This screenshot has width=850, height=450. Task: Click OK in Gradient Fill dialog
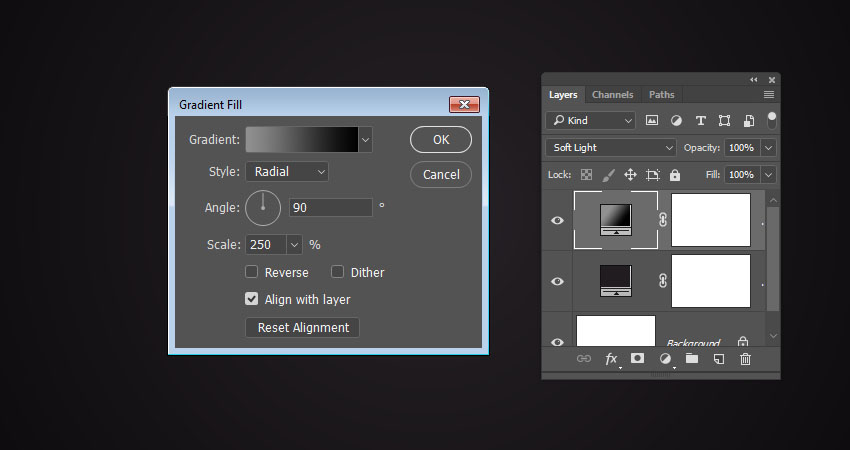[441, 140]
